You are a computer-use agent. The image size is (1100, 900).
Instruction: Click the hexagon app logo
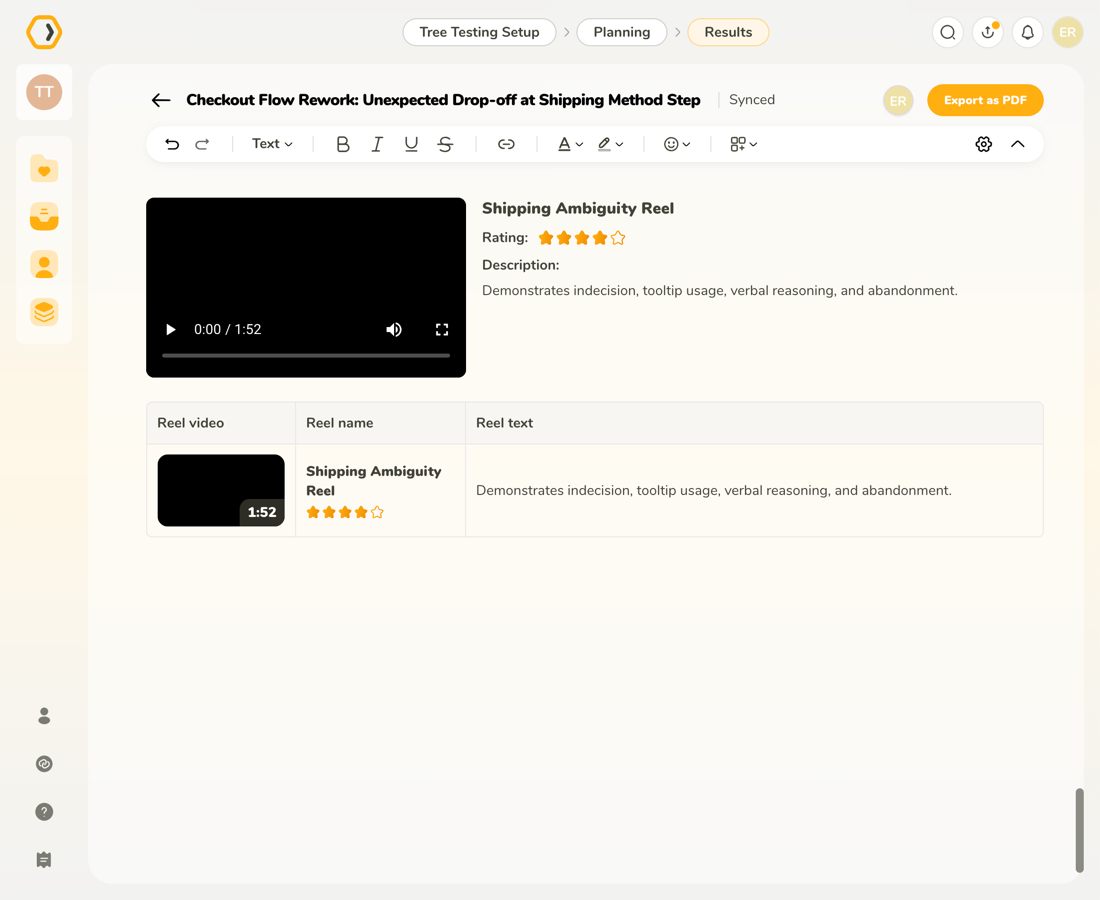tap(44, 32)
